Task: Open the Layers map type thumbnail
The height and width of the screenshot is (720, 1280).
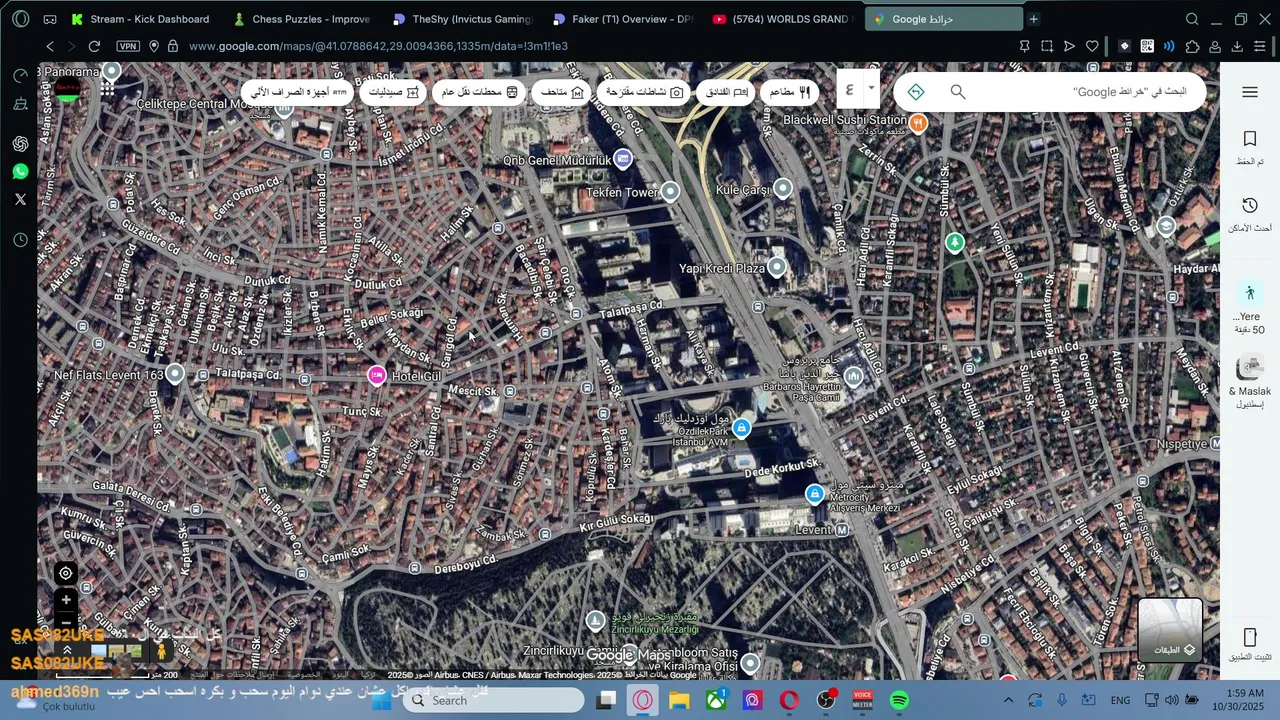Action: click(1170, 630)
